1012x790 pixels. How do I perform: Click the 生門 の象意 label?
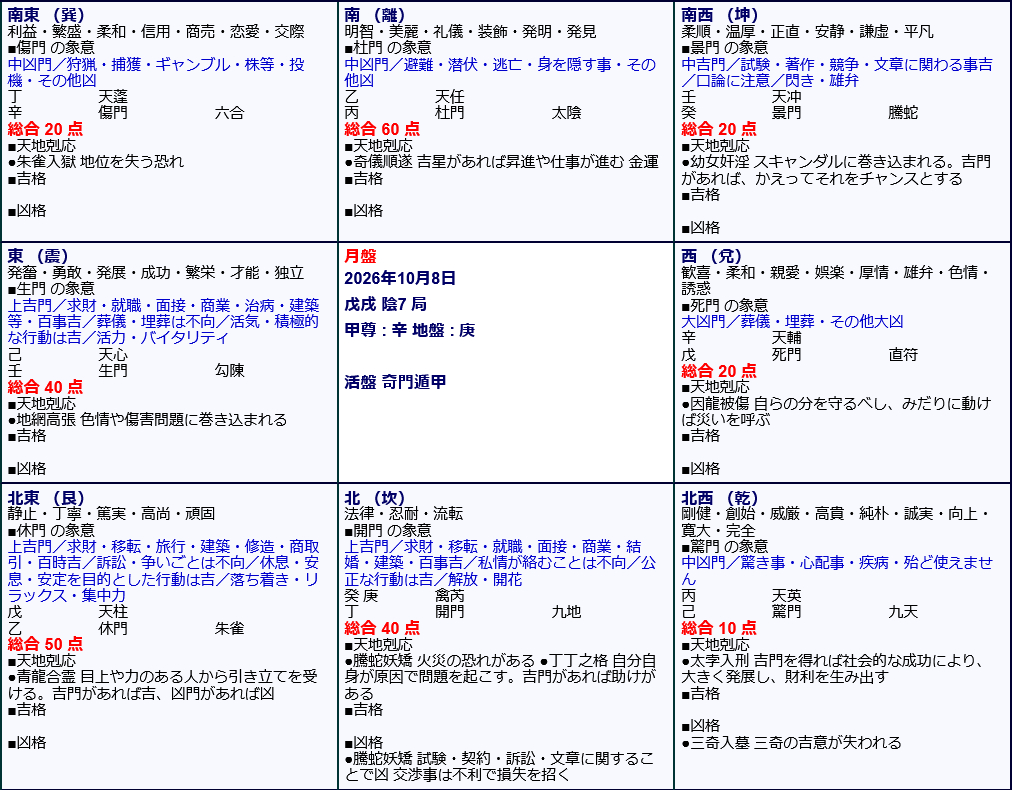click(51, 289)
